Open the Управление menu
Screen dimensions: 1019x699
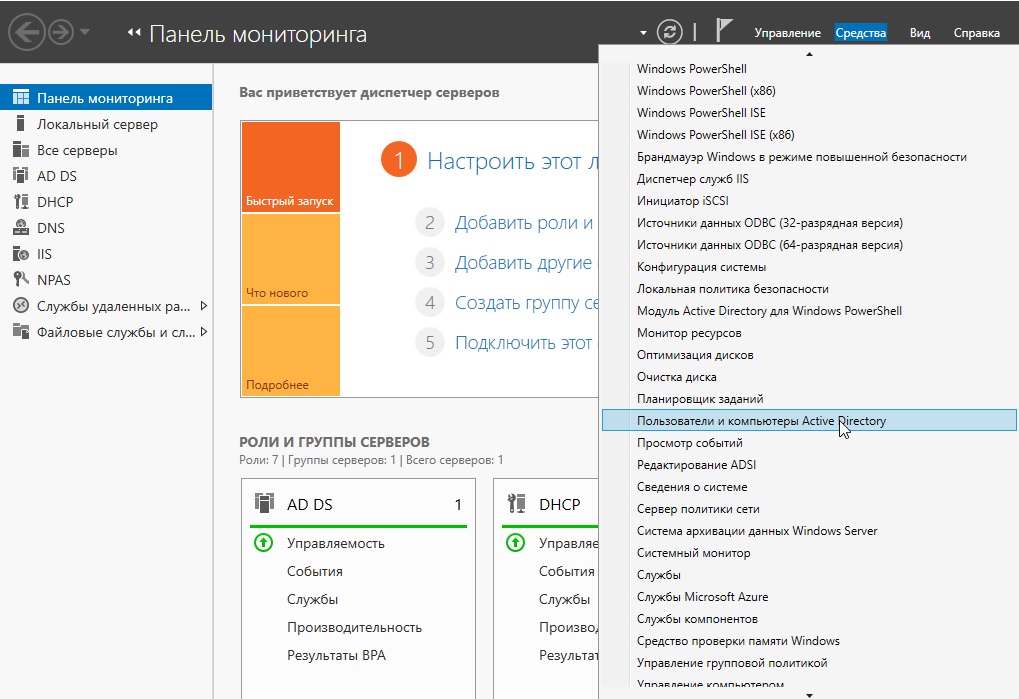pyautogui.click(x=787, y=33)
